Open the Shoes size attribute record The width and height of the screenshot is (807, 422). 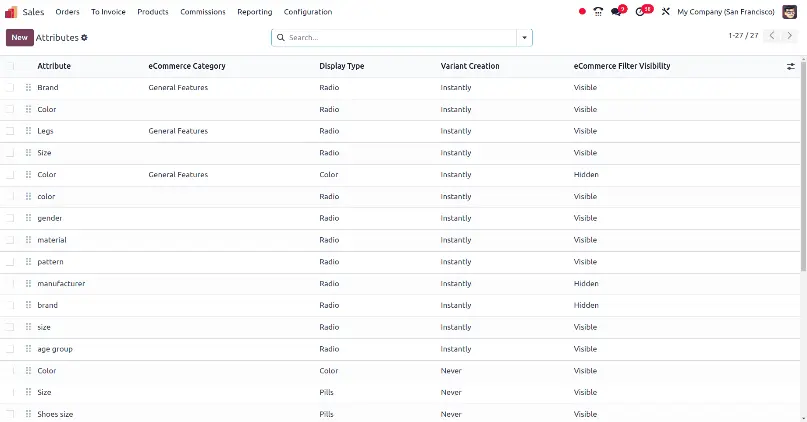(55, 414)
